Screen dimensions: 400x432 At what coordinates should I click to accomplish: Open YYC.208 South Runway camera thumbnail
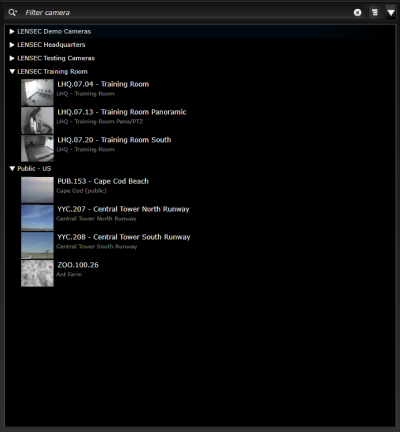(x=37, y=246)
